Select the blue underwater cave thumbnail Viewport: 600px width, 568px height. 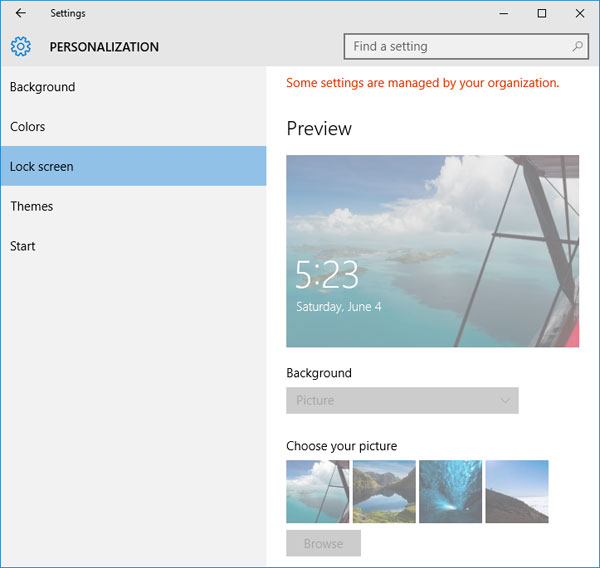tap(450, 491)
